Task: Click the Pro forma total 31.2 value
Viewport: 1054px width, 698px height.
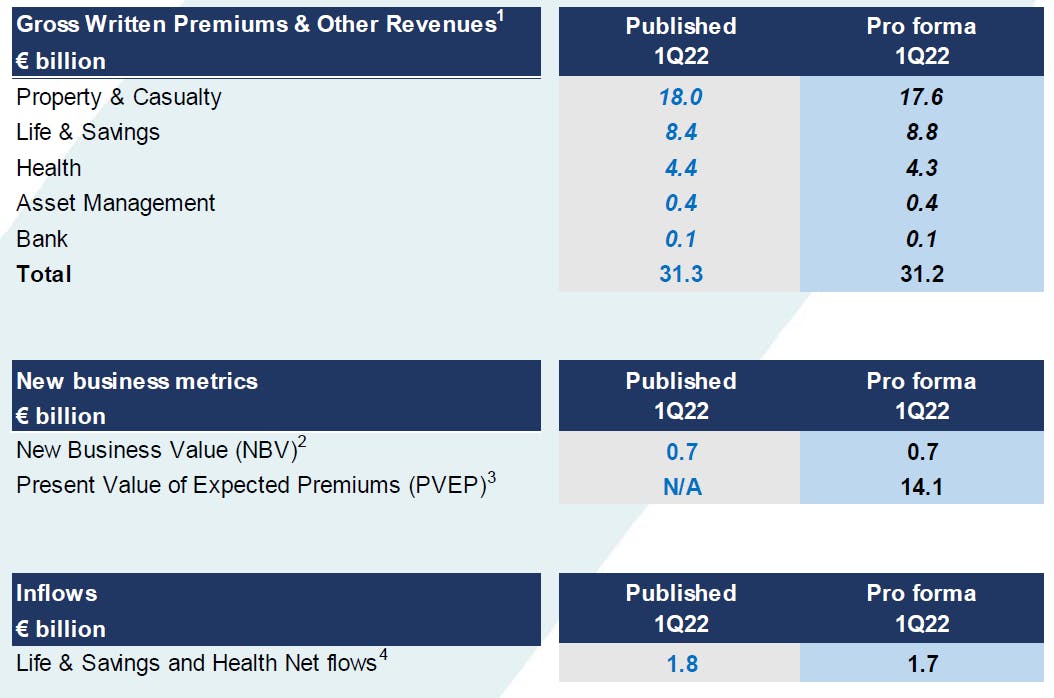Action: point(922,274)
